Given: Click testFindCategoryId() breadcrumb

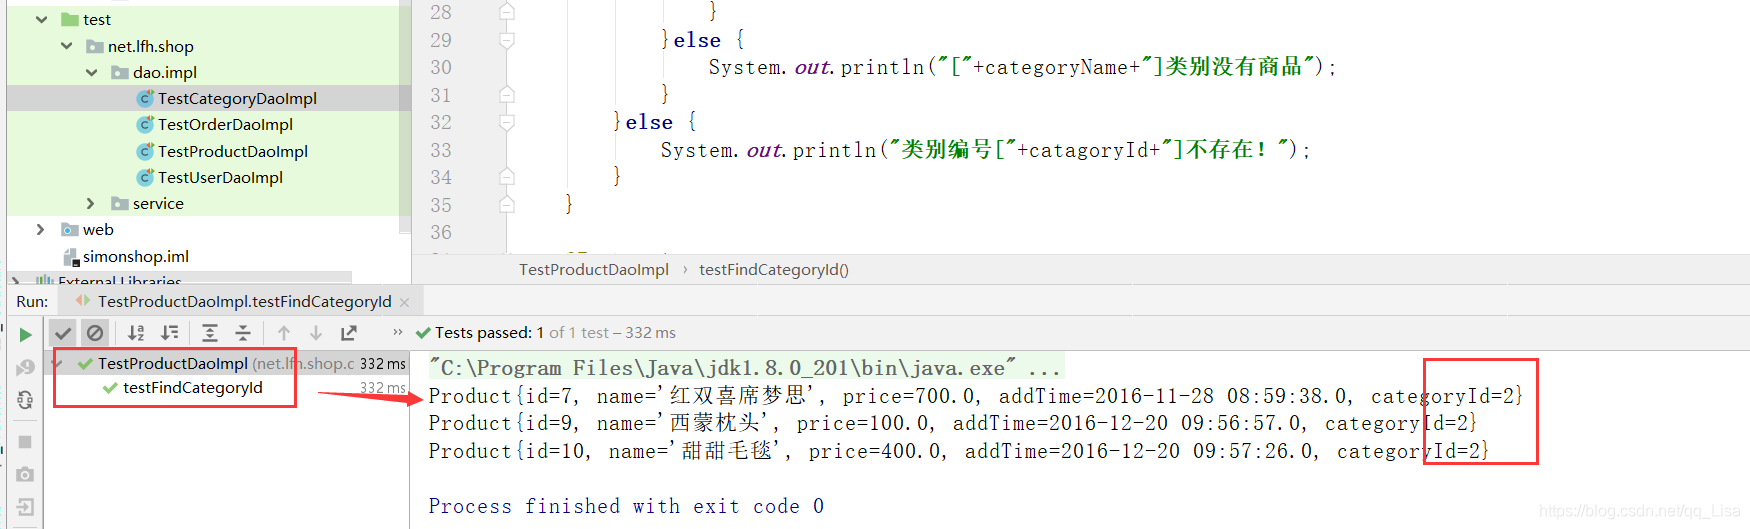Looking at the screenshot, I should [x=774, y=269].
